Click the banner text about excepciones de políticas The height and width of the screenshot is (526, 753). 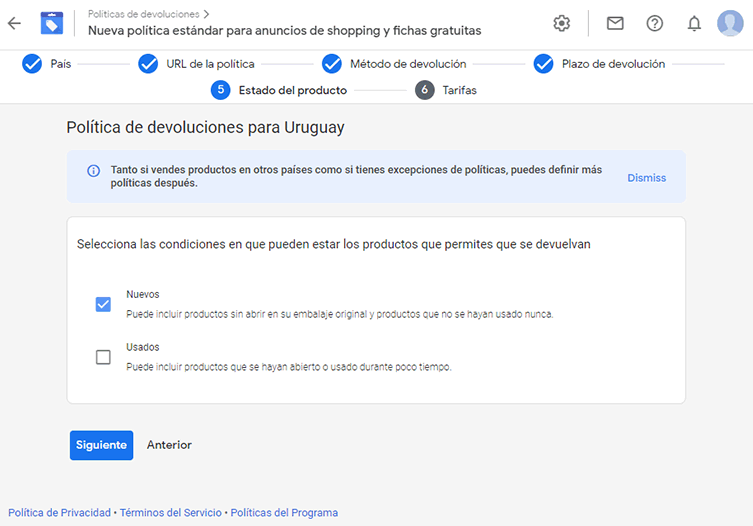356,176
